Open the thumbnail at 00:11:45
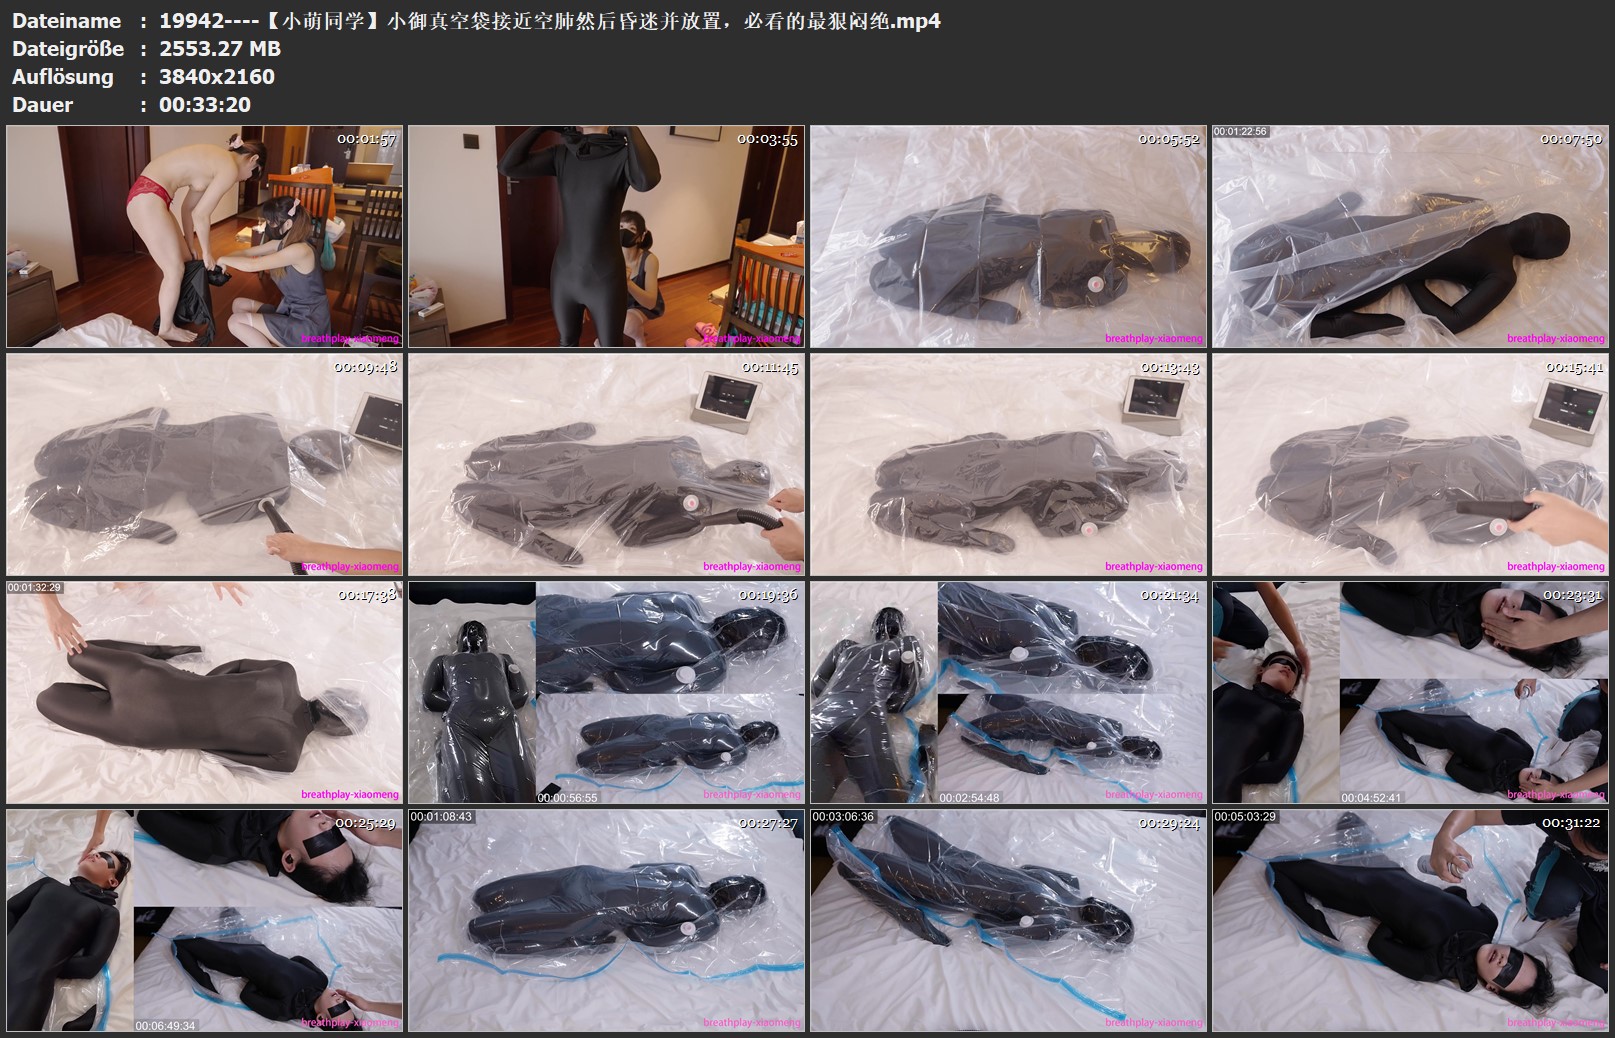The width and height of the screenshot is (1615, 1038). point(606,464)
